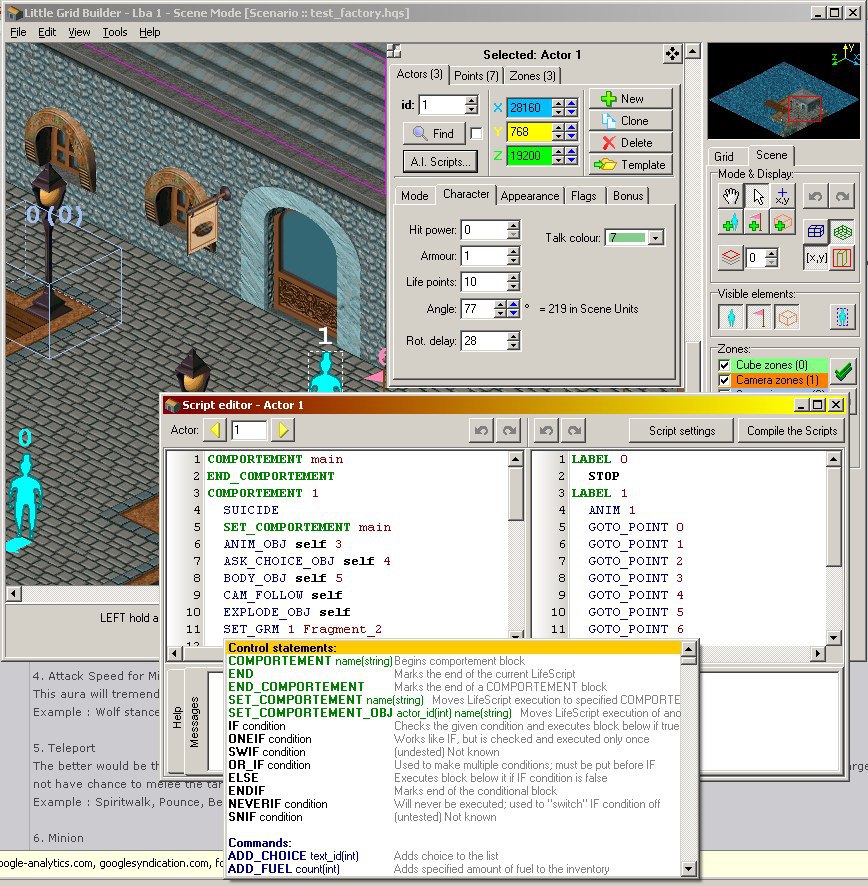Image resolution: width=868 pixels, height=886 pixels.
Task: Click the add new zone cube icon
Action: tap(782, 223)
